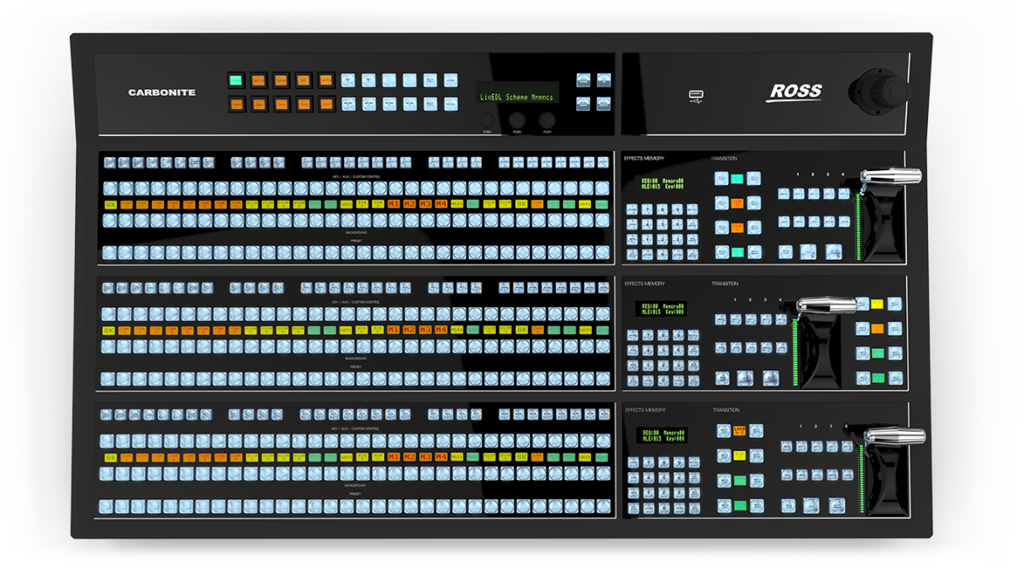Toggle green button at top of first Transition column
Image resolution: width=1024 pixels, height=568 pixels.
[x=738, y=179]
